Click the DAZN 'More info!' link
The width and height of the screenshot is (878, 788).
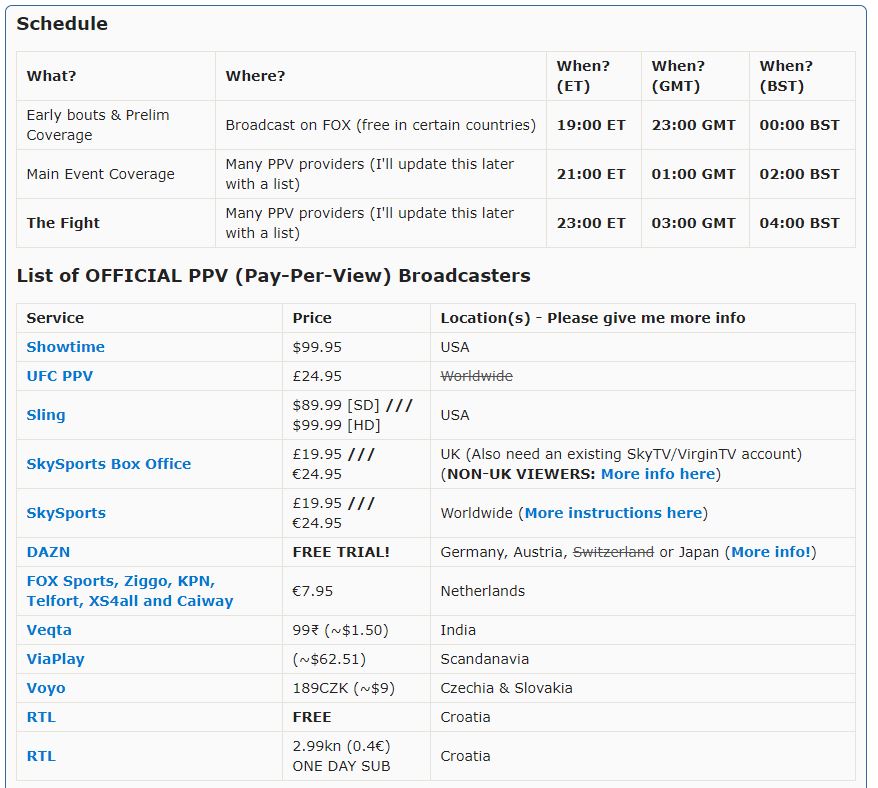click(x=772, y=552)
